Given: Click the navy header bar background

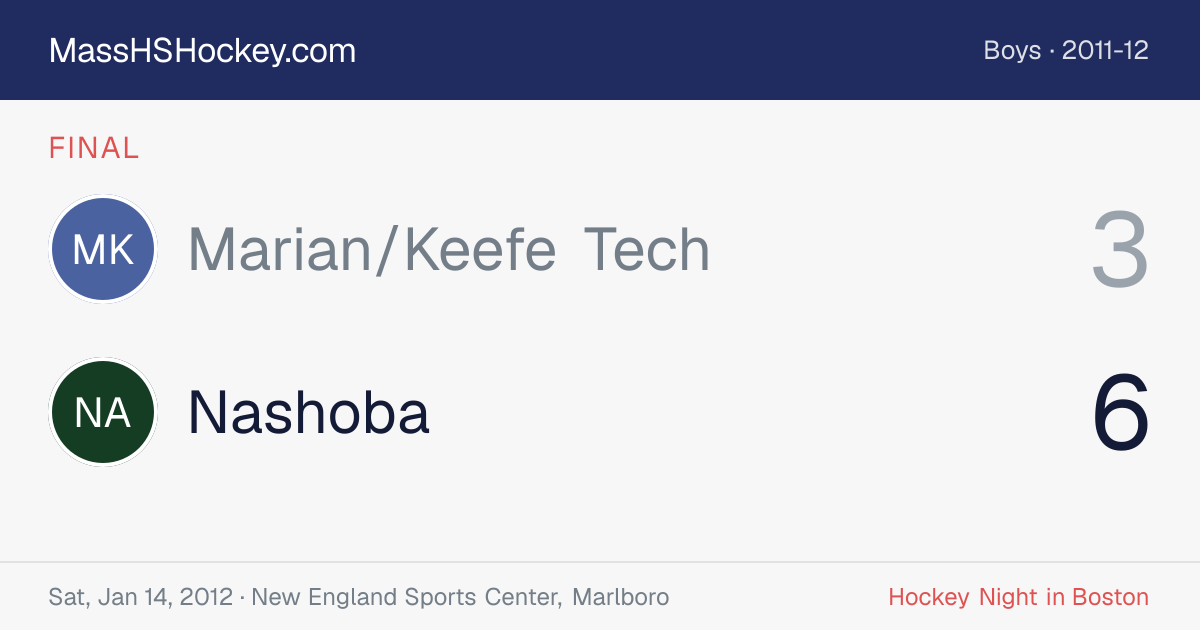Looking at the screenshot, I should (x=600, y=50).
